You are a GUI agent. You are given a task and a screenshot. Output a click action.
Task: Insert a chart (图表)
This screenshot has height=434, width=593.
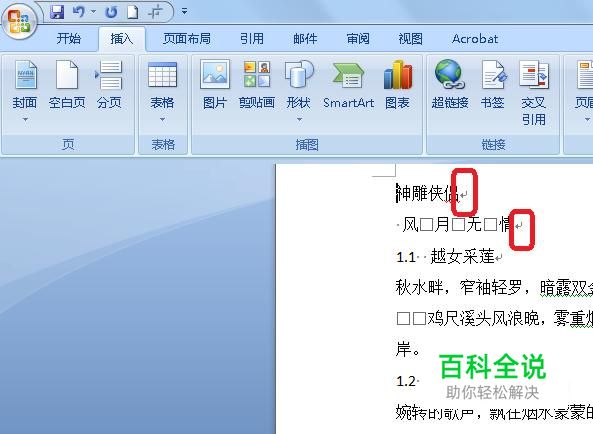(397, 85)
